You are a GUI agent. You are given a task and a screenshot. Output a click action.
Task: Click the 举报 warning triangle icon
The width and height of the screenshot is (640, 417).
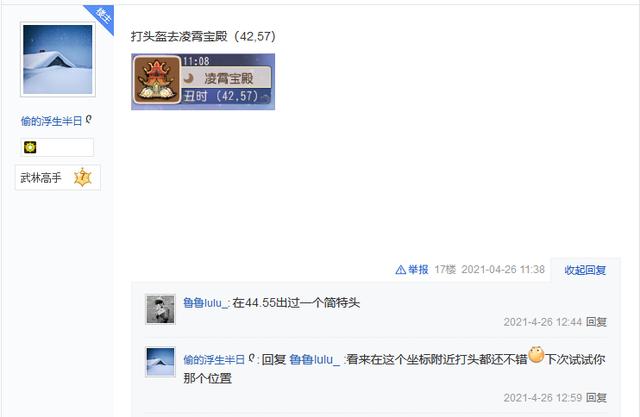[x=400, y=270]
